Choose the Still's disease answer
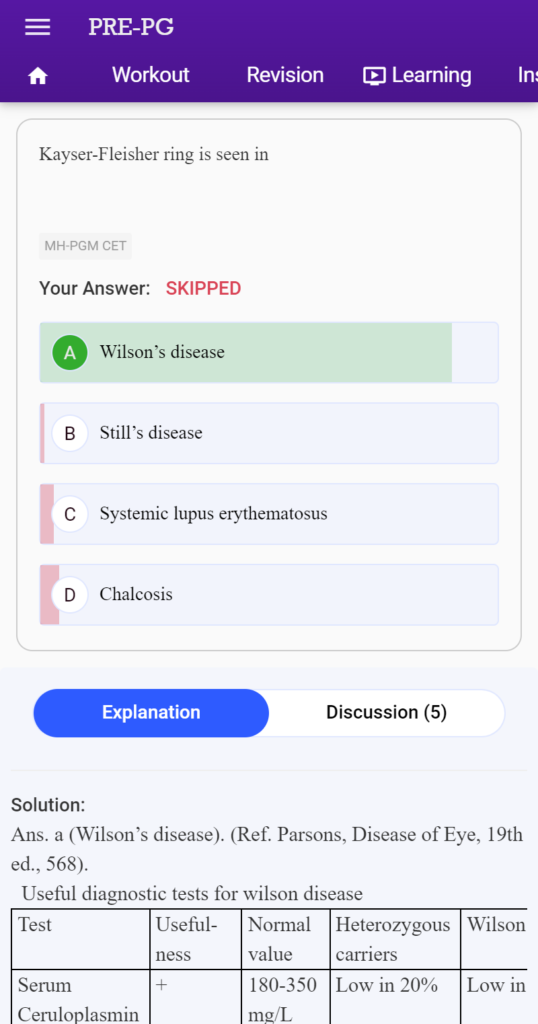This screenshot has height=1024, width=538. (269, 434)
